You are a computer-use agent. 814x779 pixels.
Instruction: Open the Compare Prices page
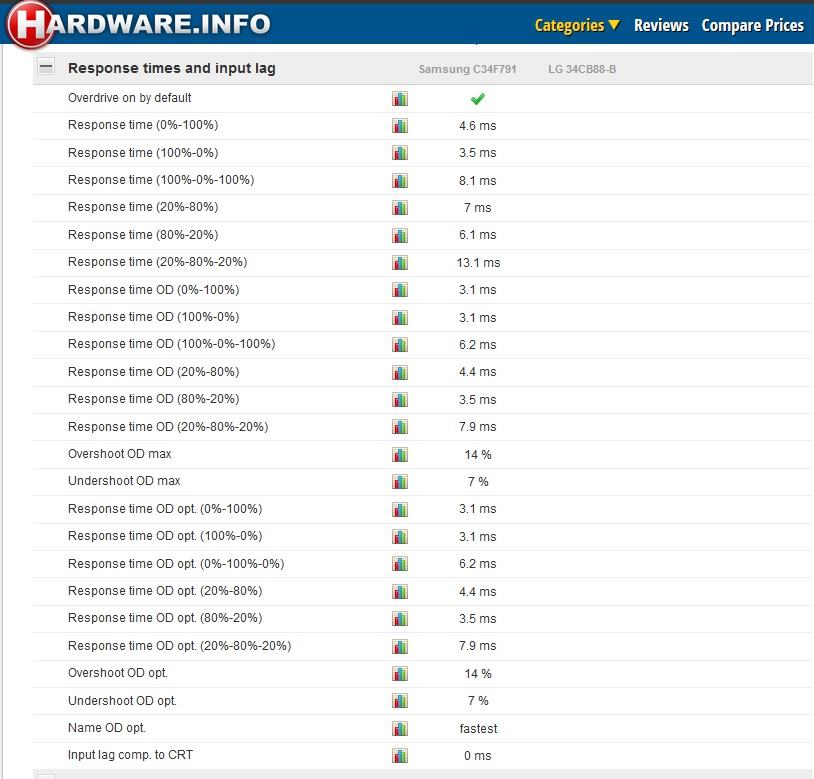(x=752, y=25)
